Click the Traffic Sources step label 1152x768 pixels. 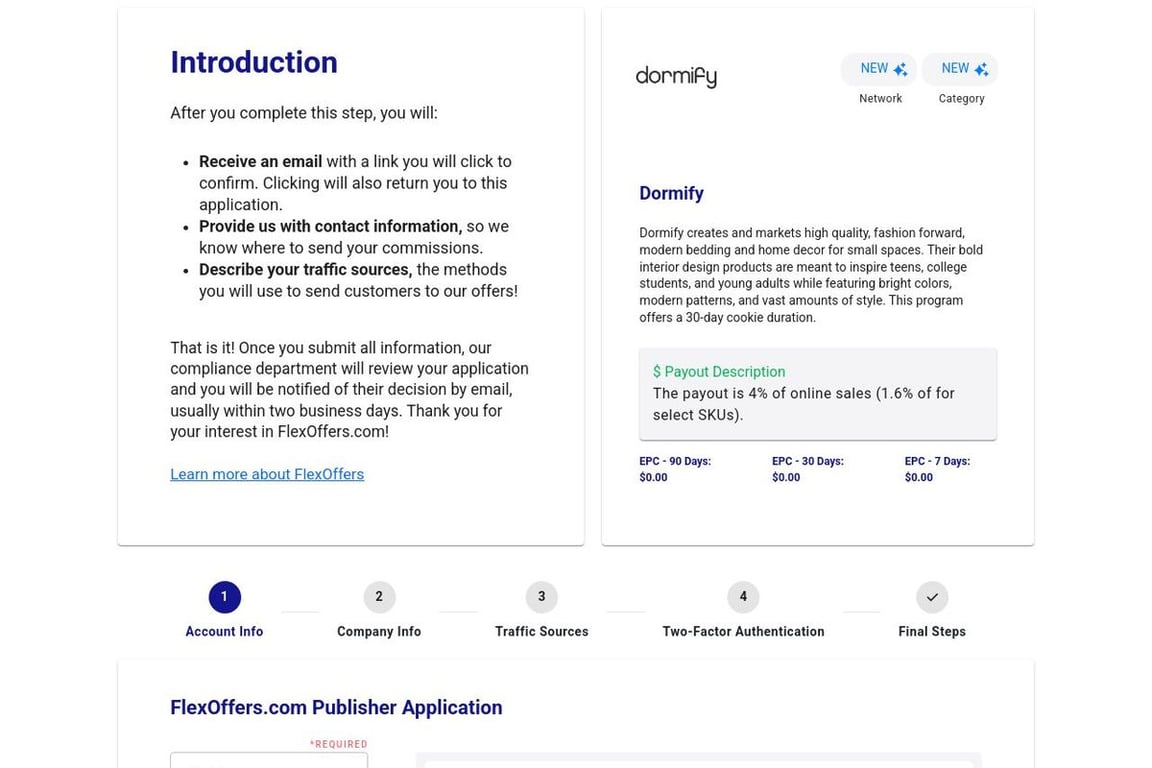[x=541, y=631]
